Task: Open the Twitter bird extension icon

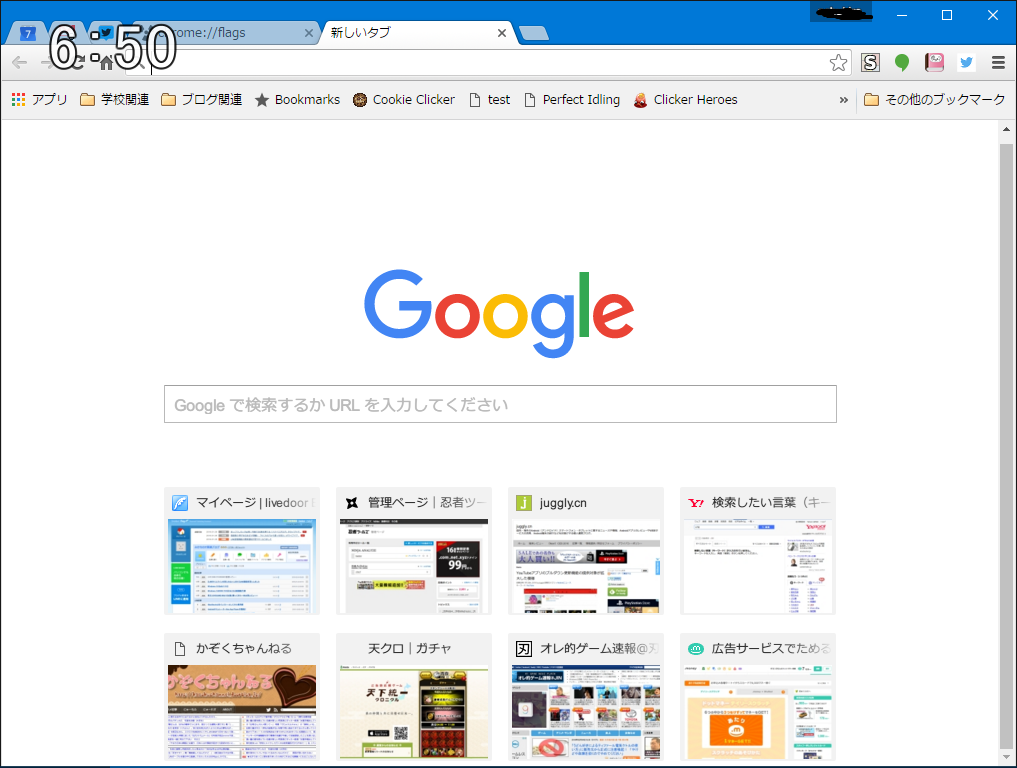Action: pos(966,62)
